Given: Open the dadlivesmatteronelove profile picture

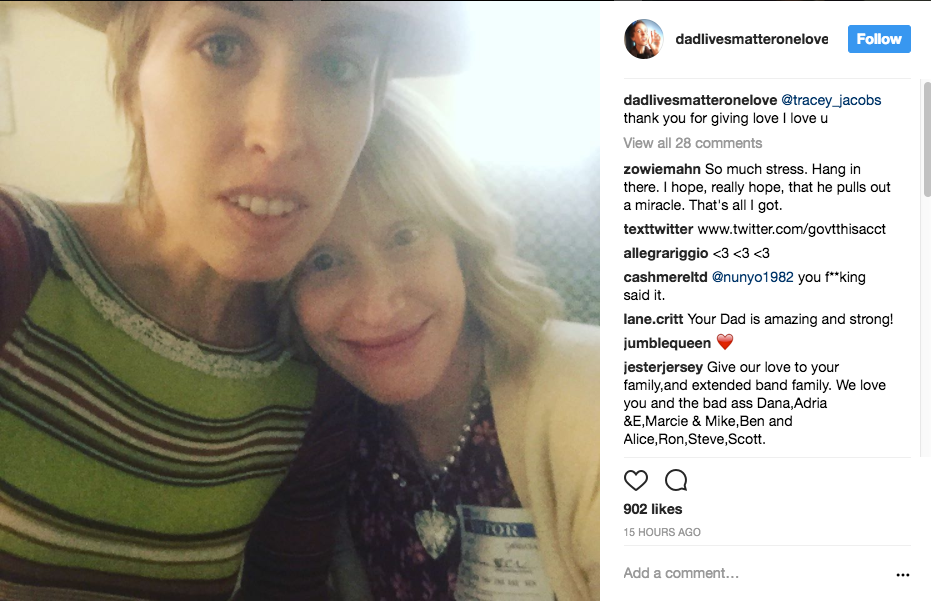Looking at the screenshot, I should [643, 39].
